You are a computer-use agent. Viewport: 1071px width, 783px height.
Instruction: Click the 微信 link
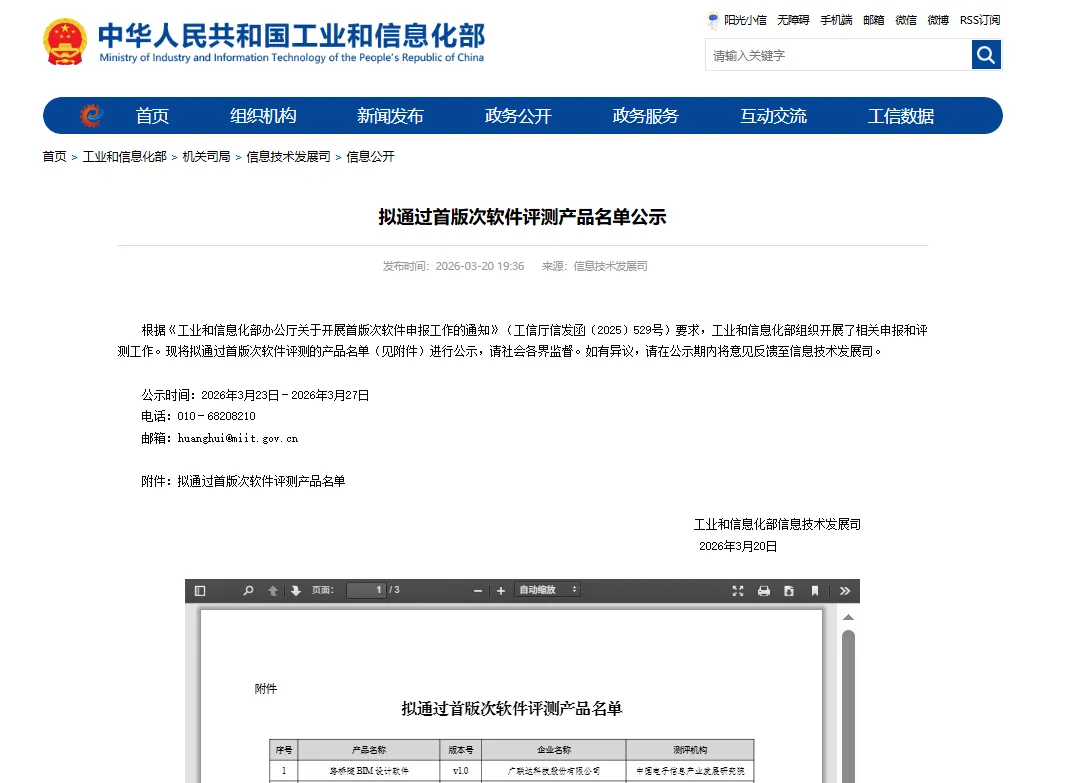click(906, 20)
